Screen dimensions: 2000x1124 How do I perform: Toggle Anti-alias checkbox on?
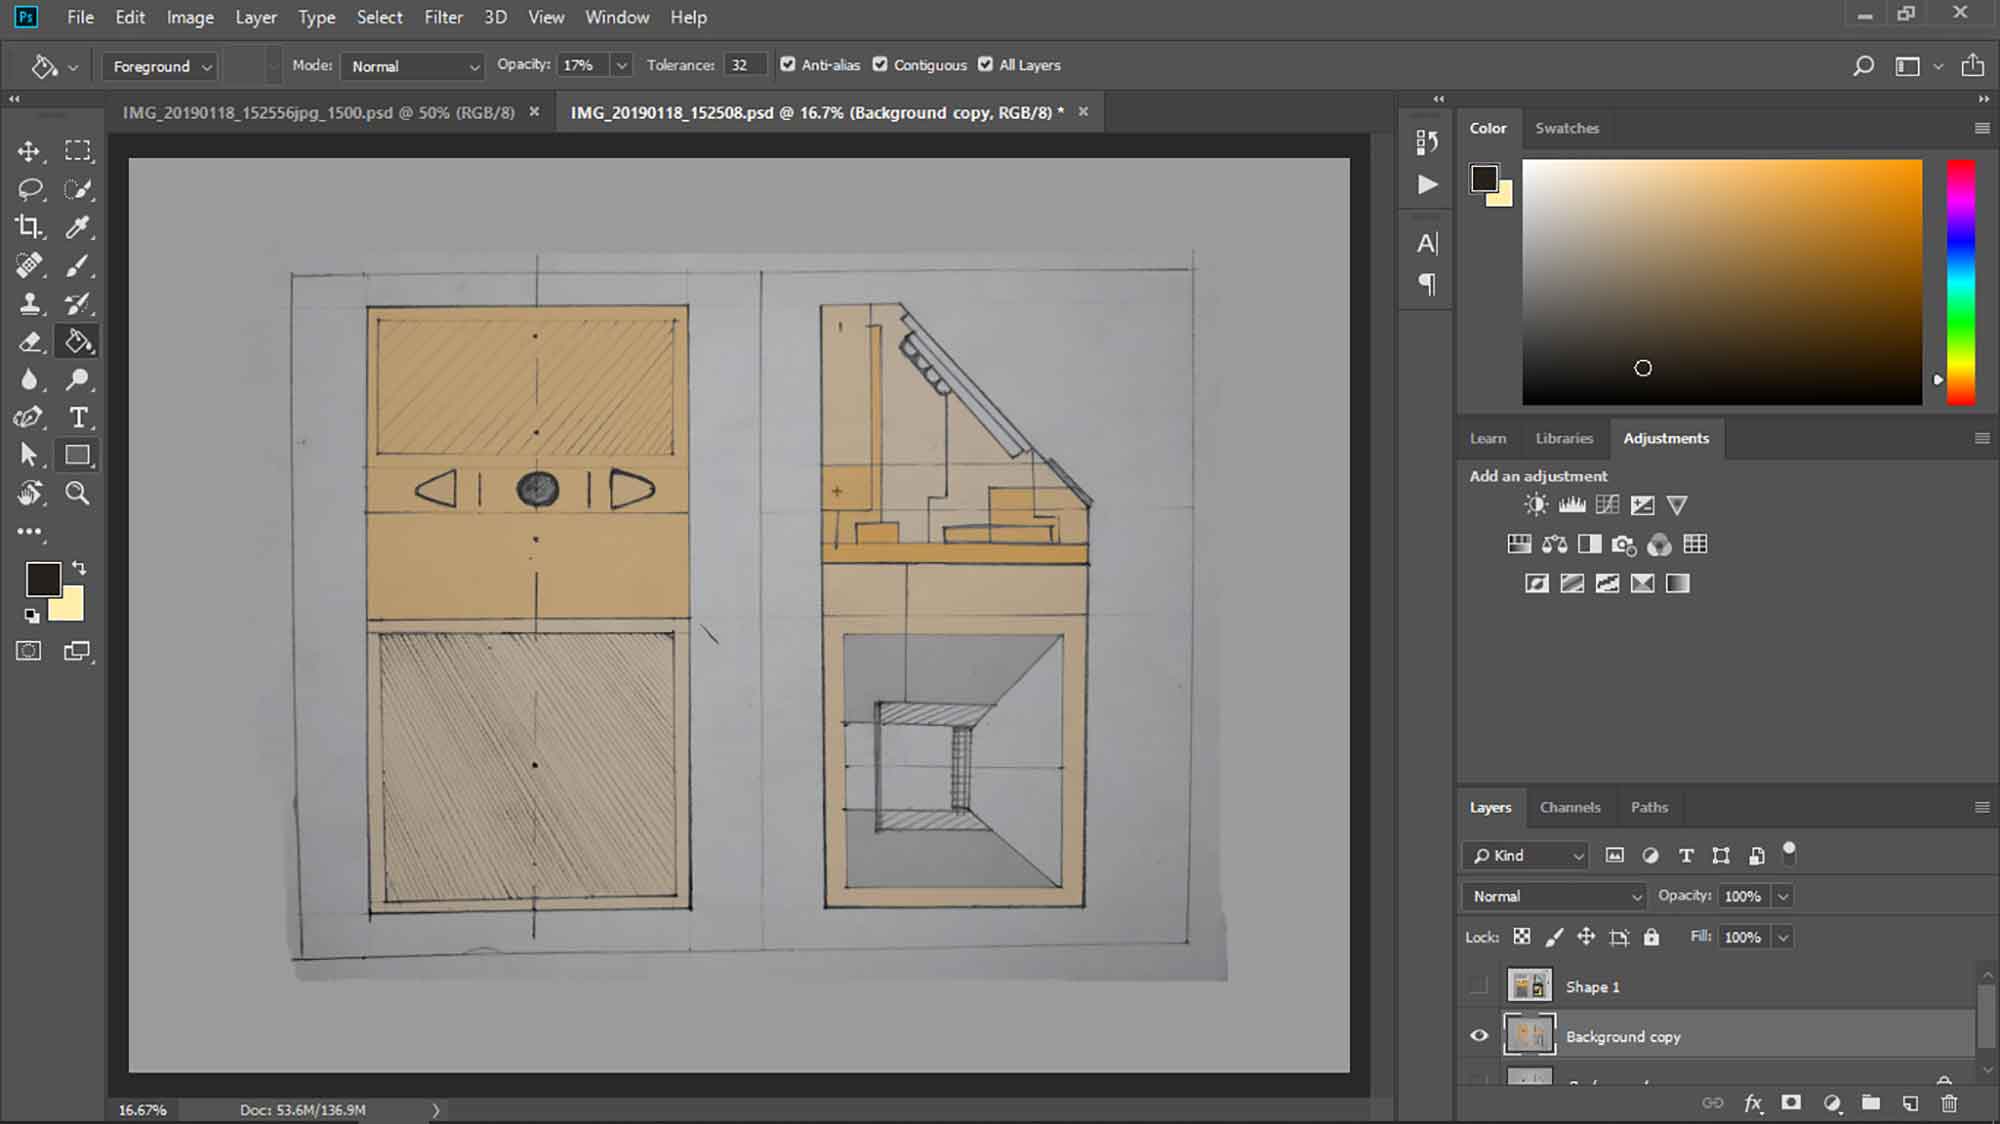[787, 65]
